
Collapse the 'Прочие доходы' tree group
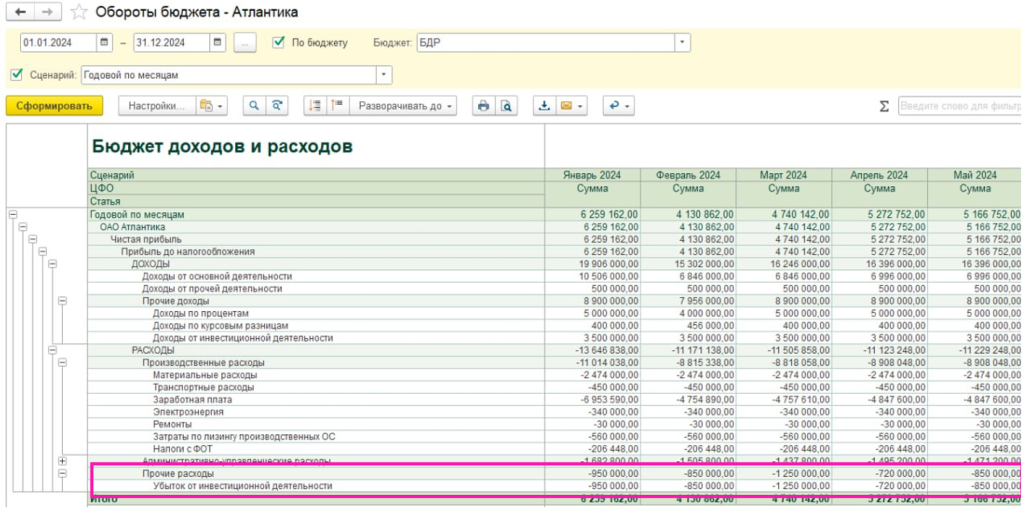(x=62, y=300)
